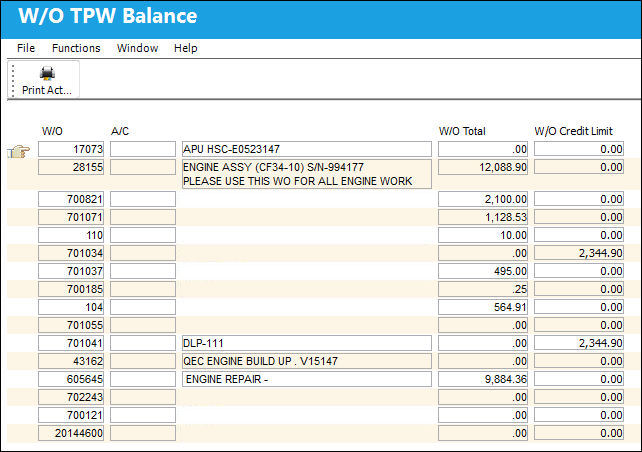
Task: Click the Print Activity printer icon
Action: (47, 73)
